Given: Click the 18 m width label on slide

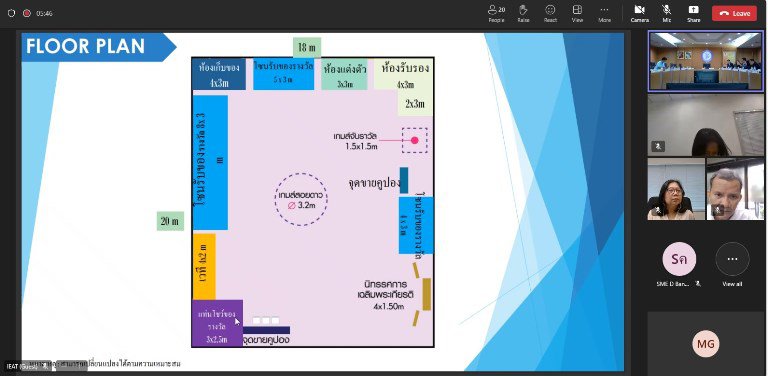Looking at the screenshot, I should click(x=307, y=47).
